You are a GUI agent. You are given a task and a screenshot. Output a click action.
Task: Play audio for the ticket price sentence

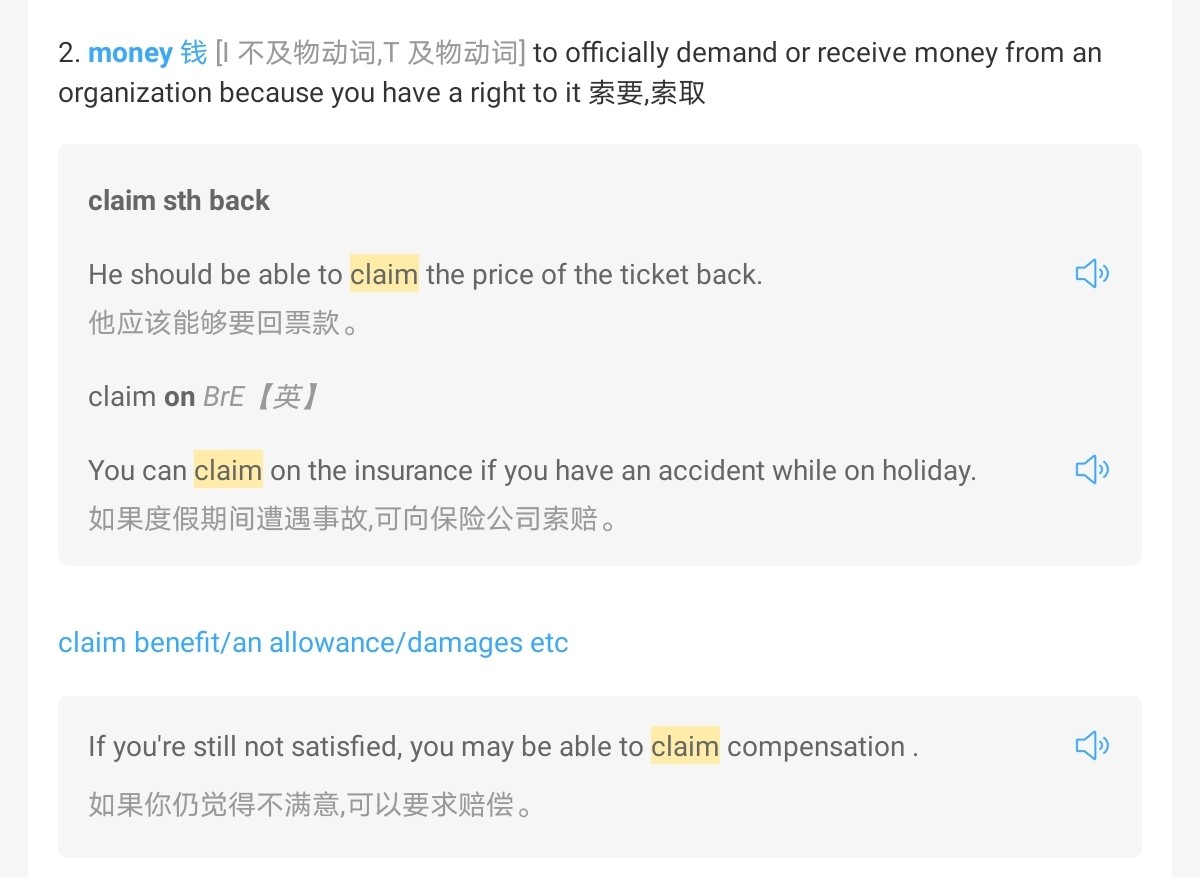pos(1092,273)
